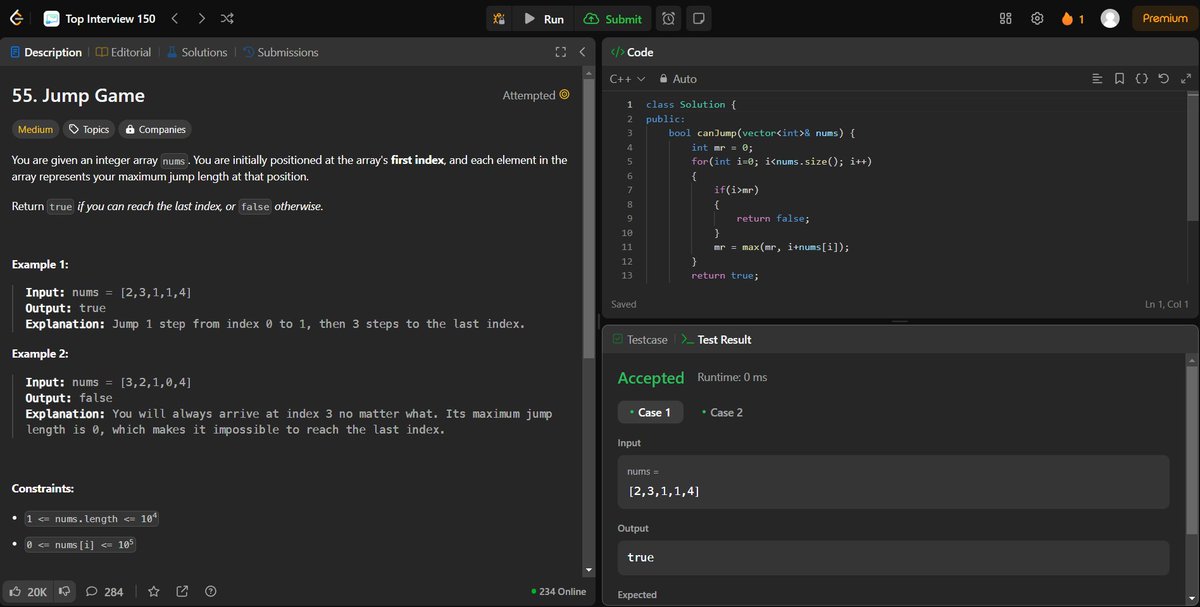Image resolution: width=1200 pixels, height=607 pixels.
Task: Open the settings gear
Action: tap(1037, 19)
